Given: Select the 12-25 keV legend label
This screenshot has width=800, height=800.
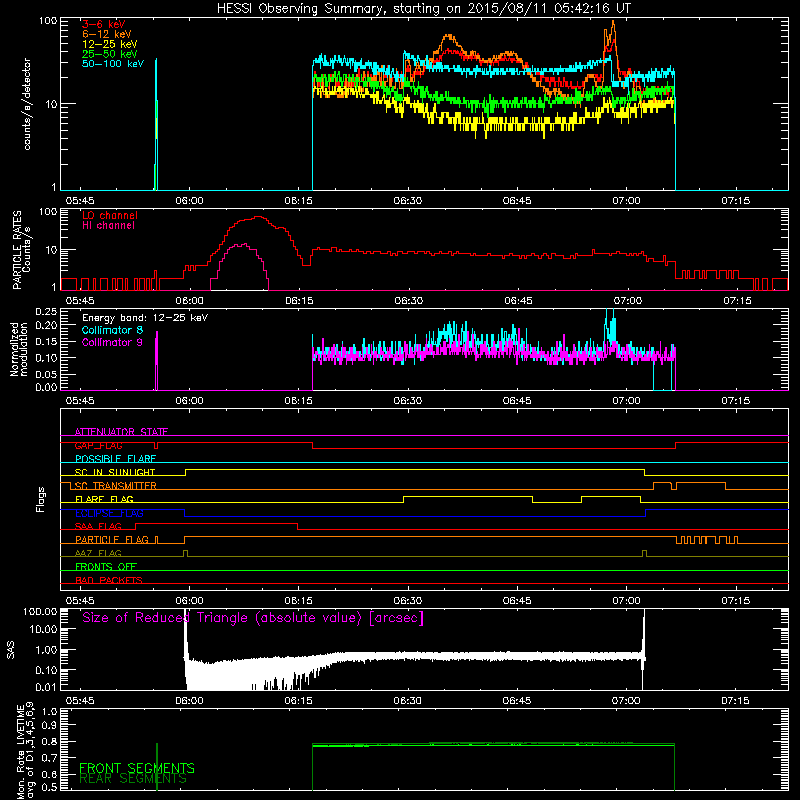Looking at the screenshot, I should [x=109, y=44].
